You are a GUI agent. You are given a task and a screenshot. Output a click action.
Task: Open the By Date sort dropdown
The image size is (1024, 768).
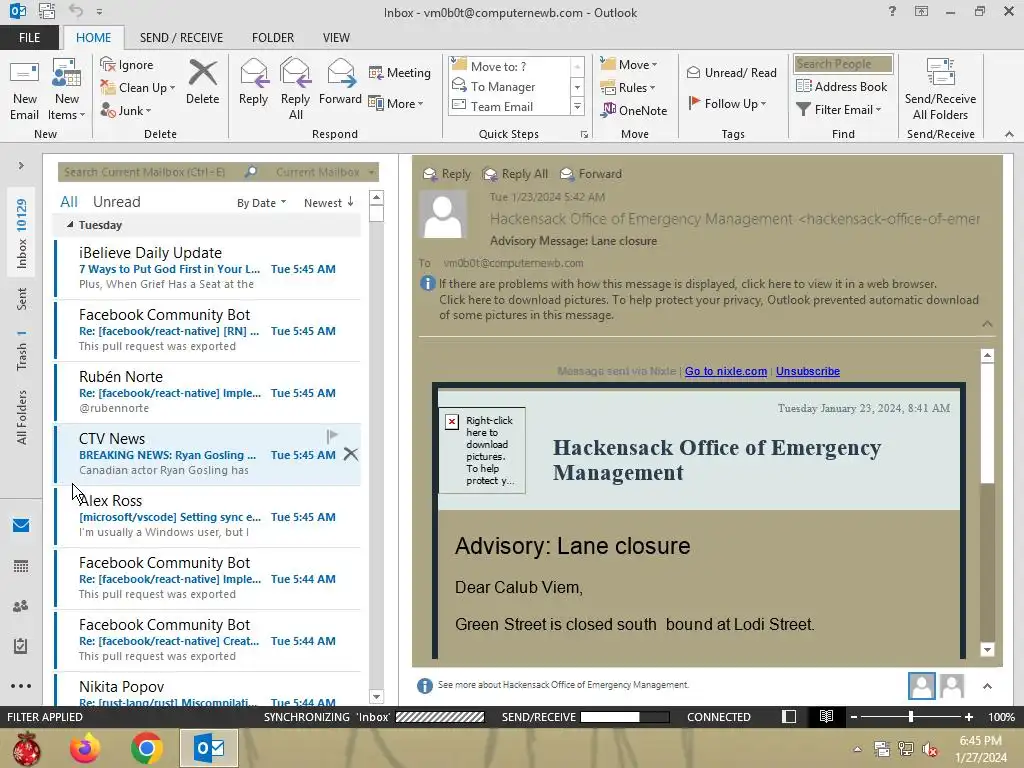coord(261,203)
